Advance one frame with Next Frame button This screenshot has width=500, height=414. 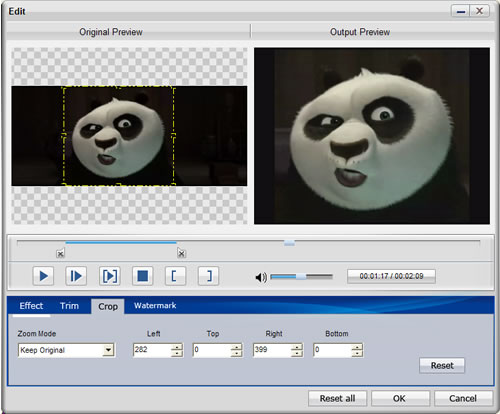click(x=76, y=276)
